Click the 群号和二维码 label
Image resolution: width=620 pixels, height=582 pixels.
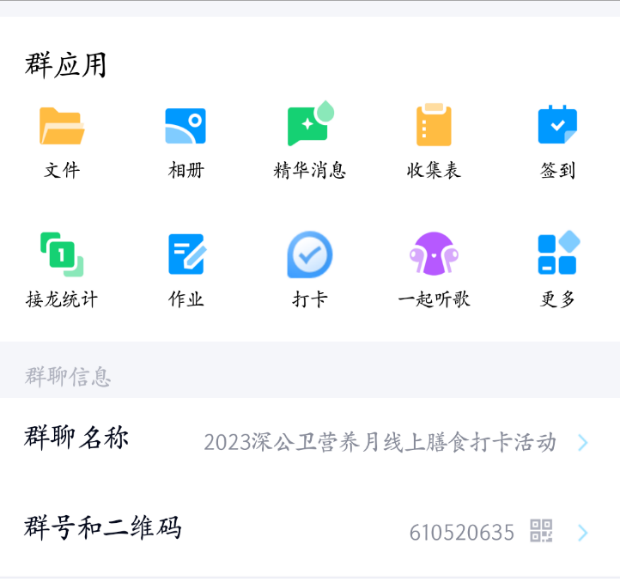pyautogui.click(x=103, y=527)
